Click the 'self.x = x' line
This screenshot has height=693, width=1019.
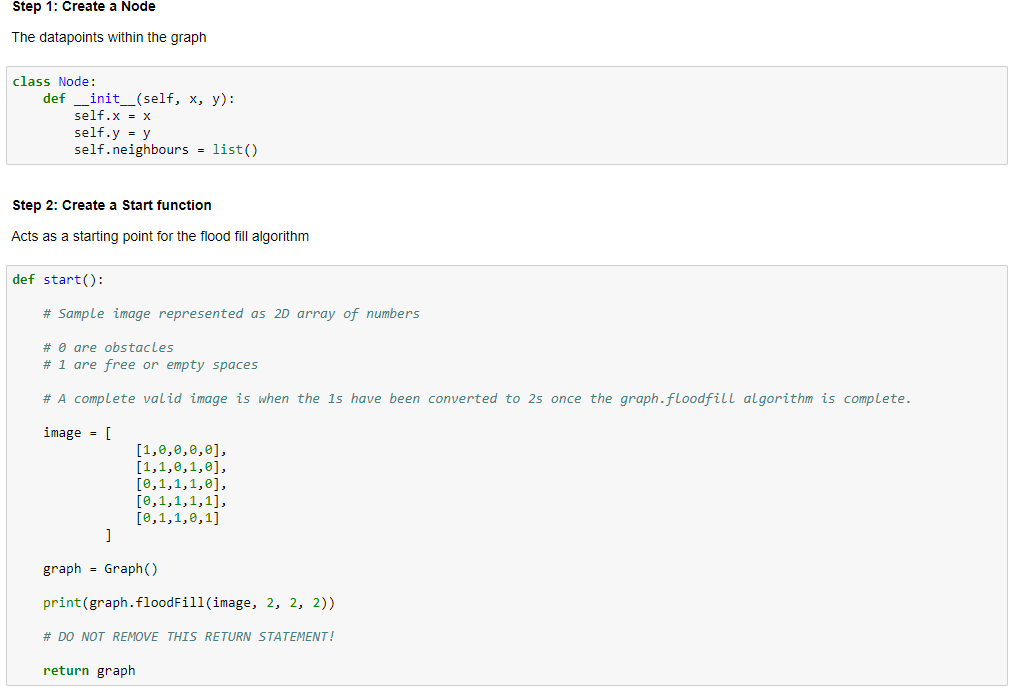point(112,116)
